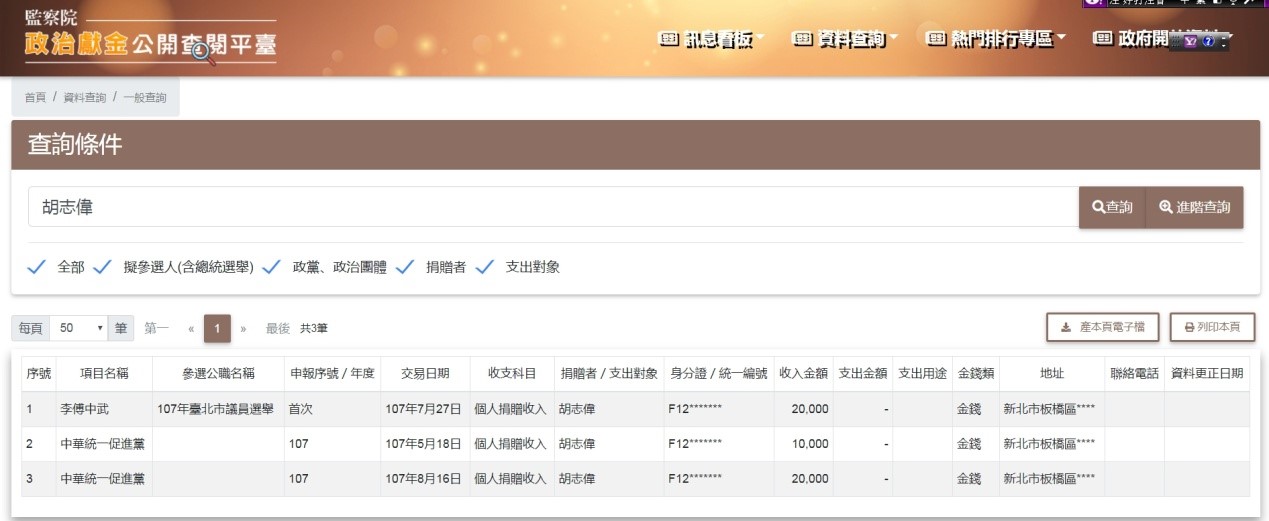This screenshot has width=1269, height=521.
Task: Toggle the 政黨、政治團體 checkbox
Action: 271,267
